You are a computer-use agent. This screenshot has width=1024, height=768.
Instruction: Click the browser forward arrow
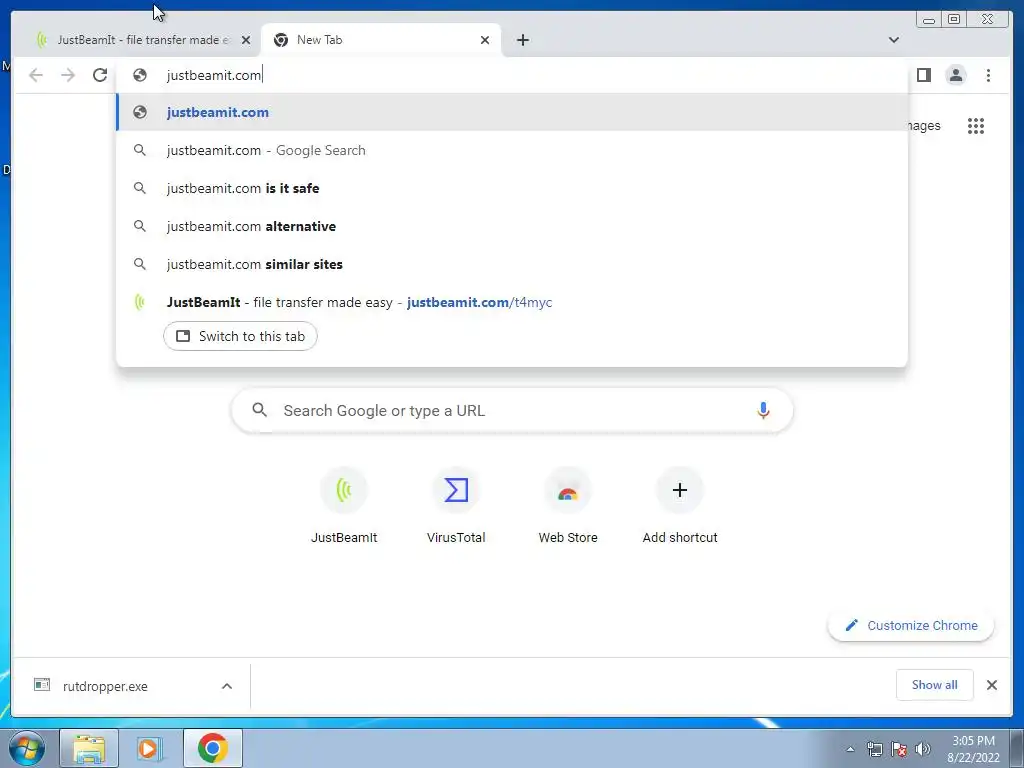tap(68, 75)
